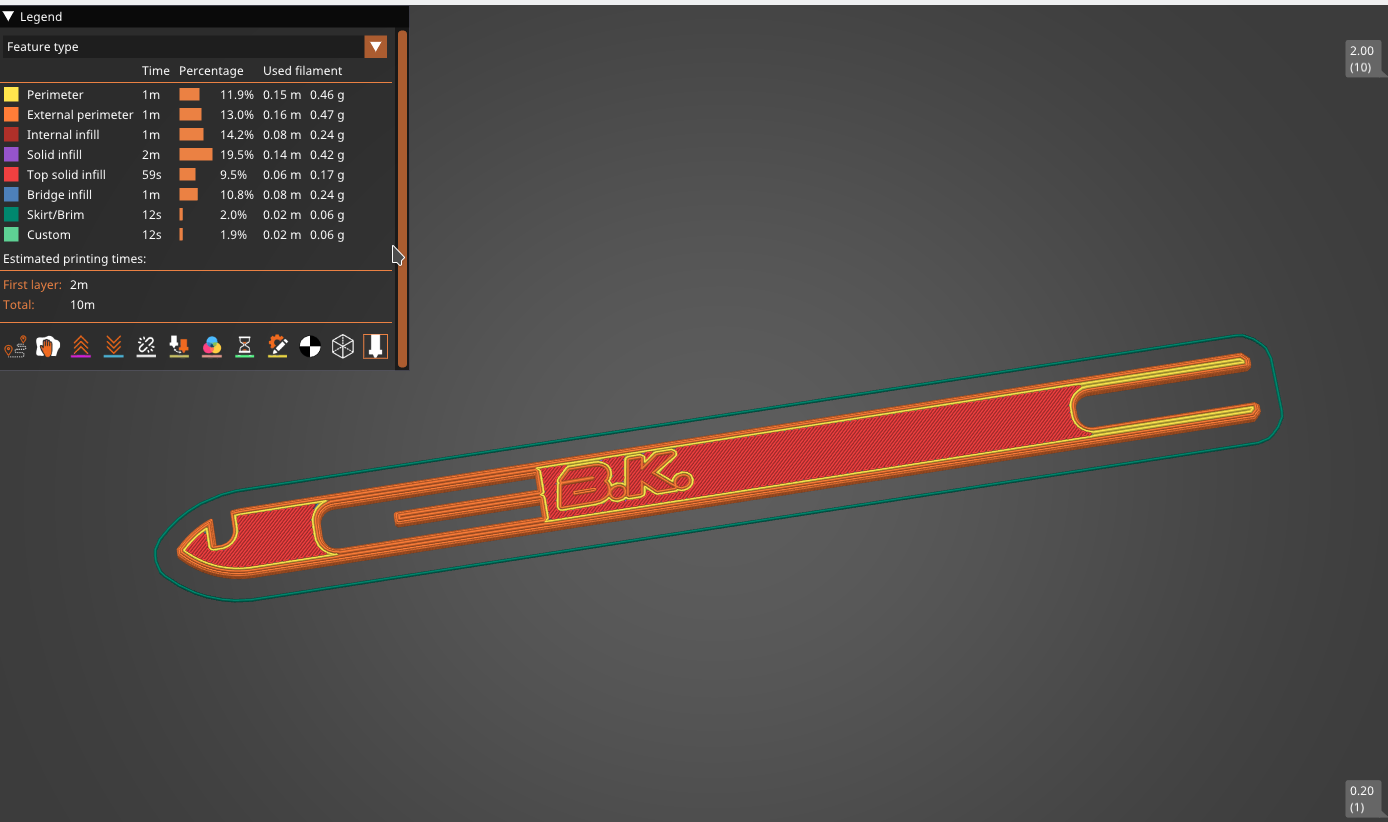Toggle the Shells cube icon
The width and height of the screenshot is (1388, 822).
[x=343, y=347]
